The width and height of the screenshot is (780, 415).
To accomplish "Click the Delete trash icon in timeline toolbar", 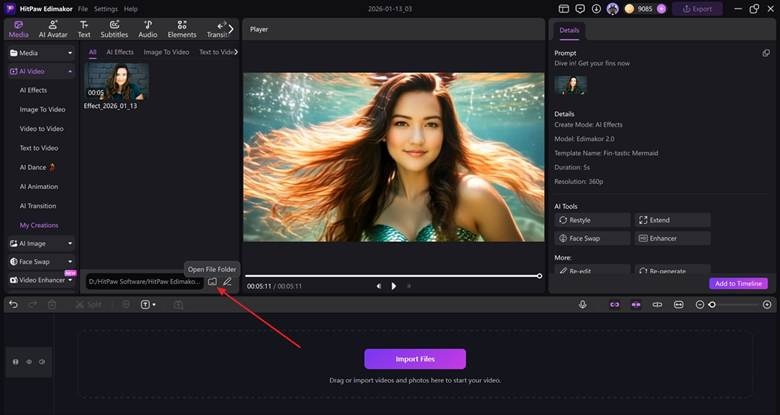I will click(52, 305).
